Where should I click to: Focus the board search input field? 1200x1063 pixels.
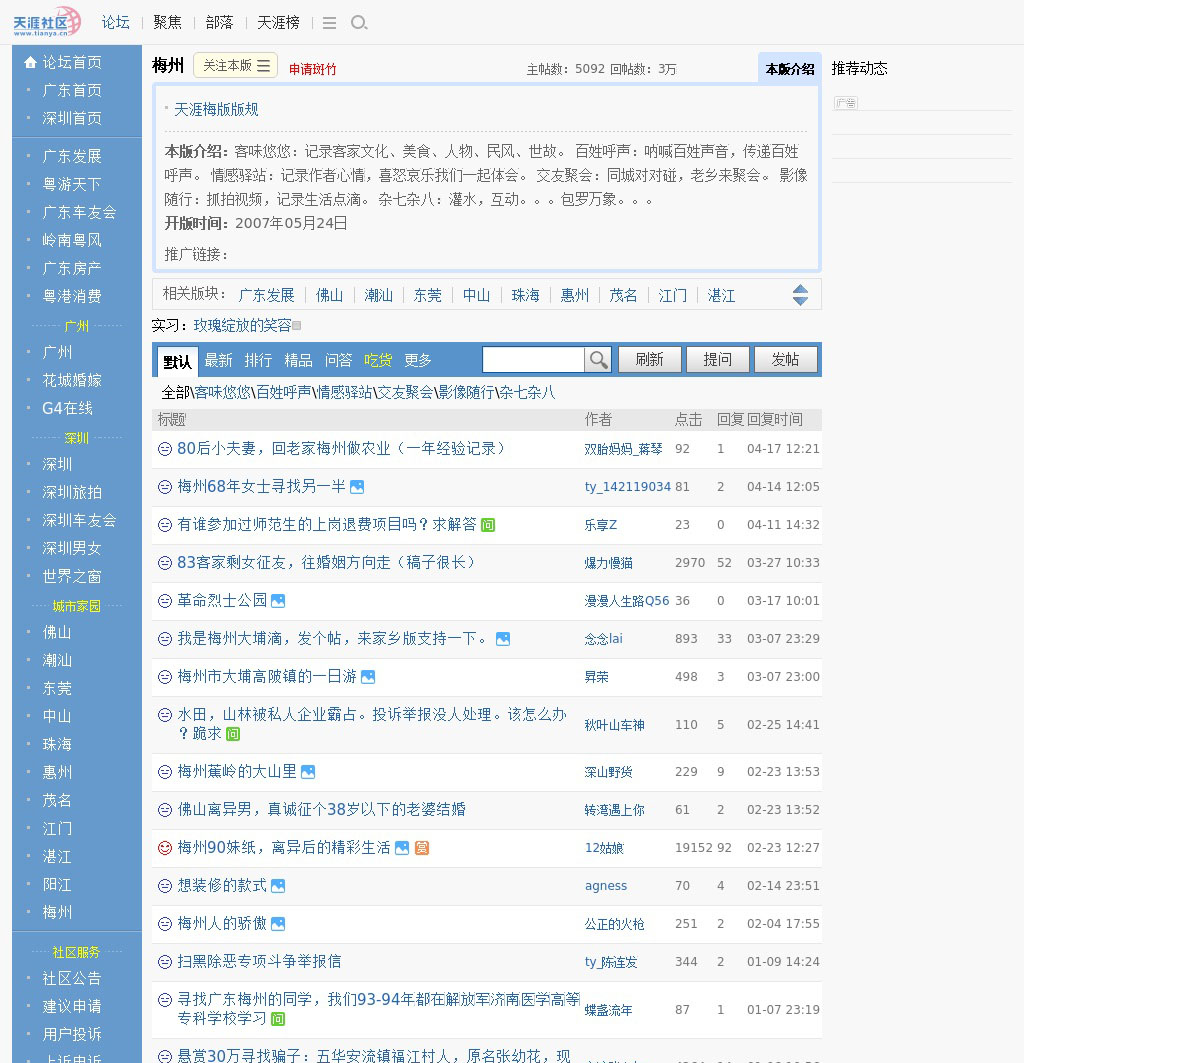pos(533,360)
